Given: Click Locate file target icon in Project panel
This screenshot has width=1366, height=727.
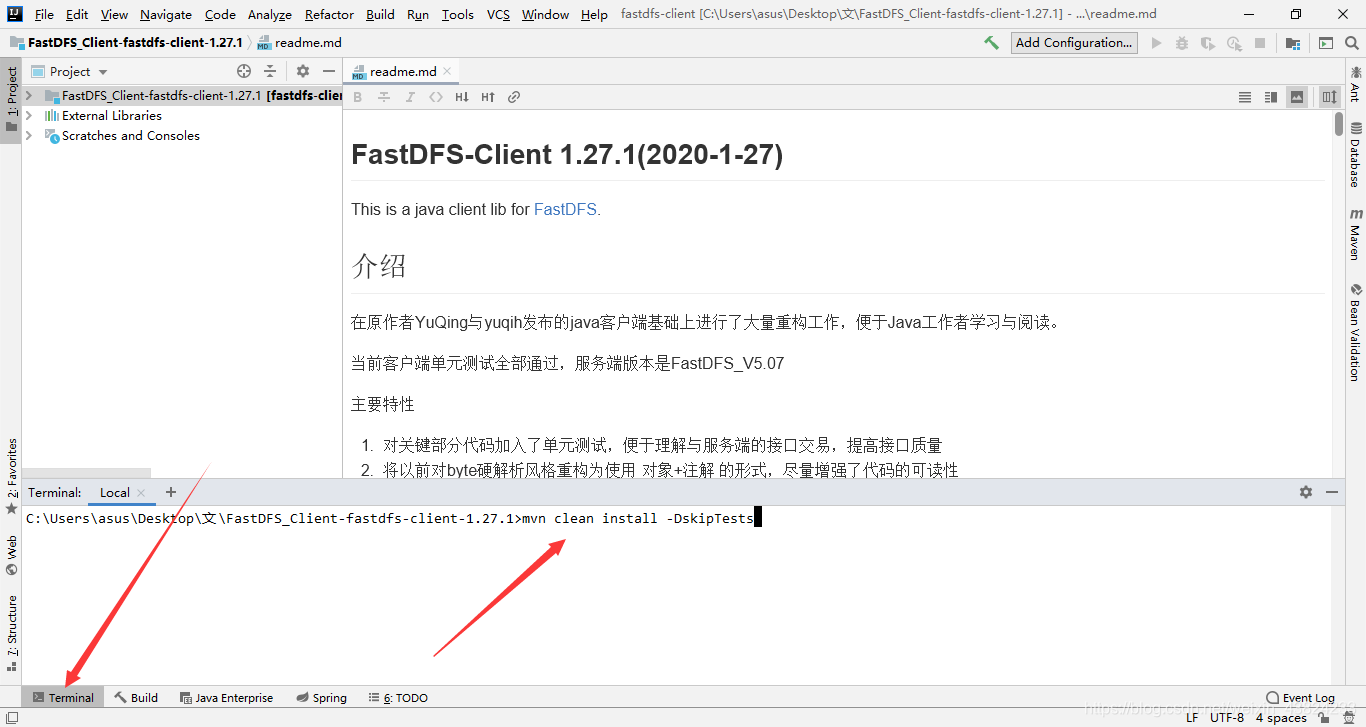Looking at the screenshot, I should coord(244,71).
